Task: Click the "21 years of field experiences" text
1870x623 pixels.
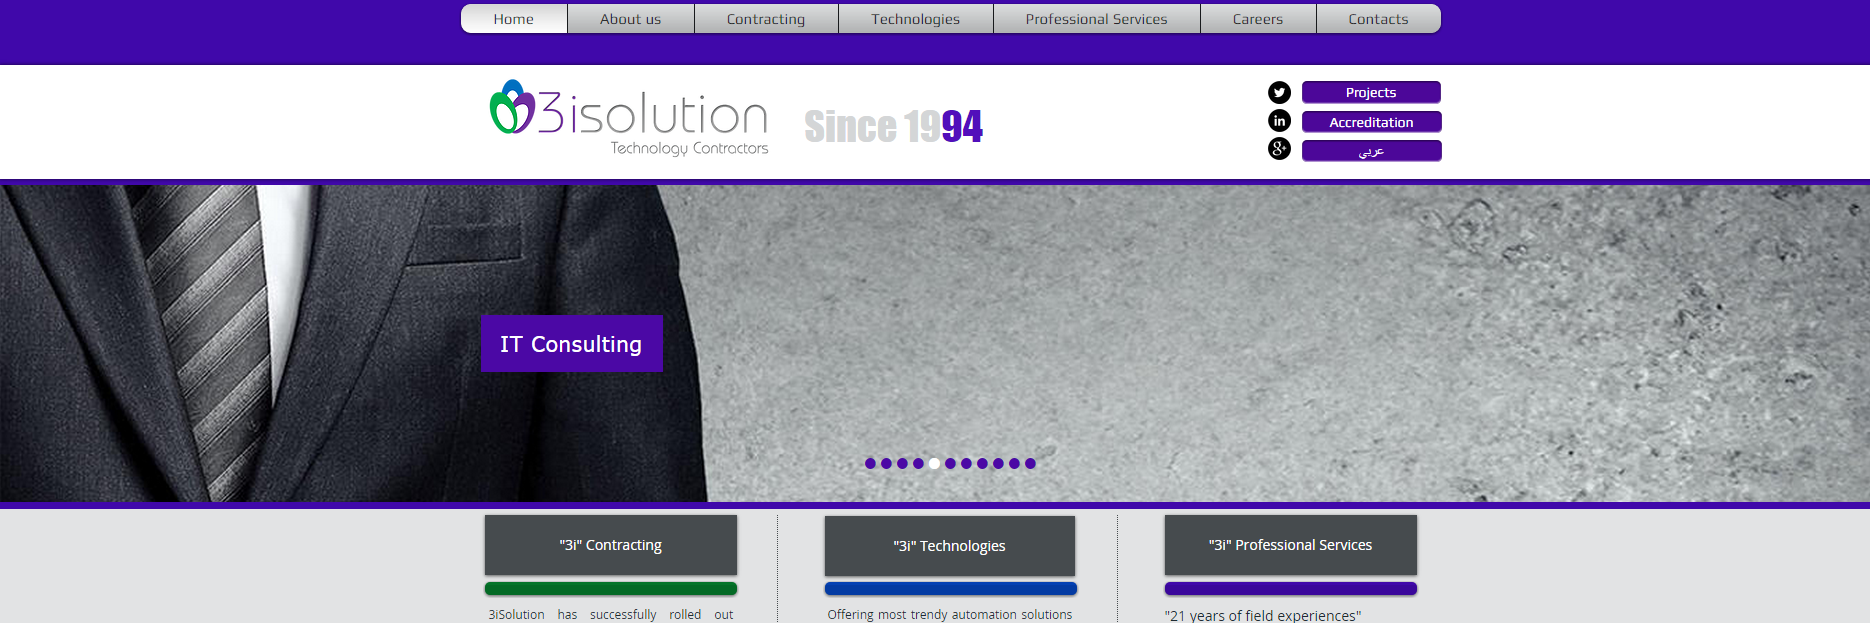Action: (1263, 615)
